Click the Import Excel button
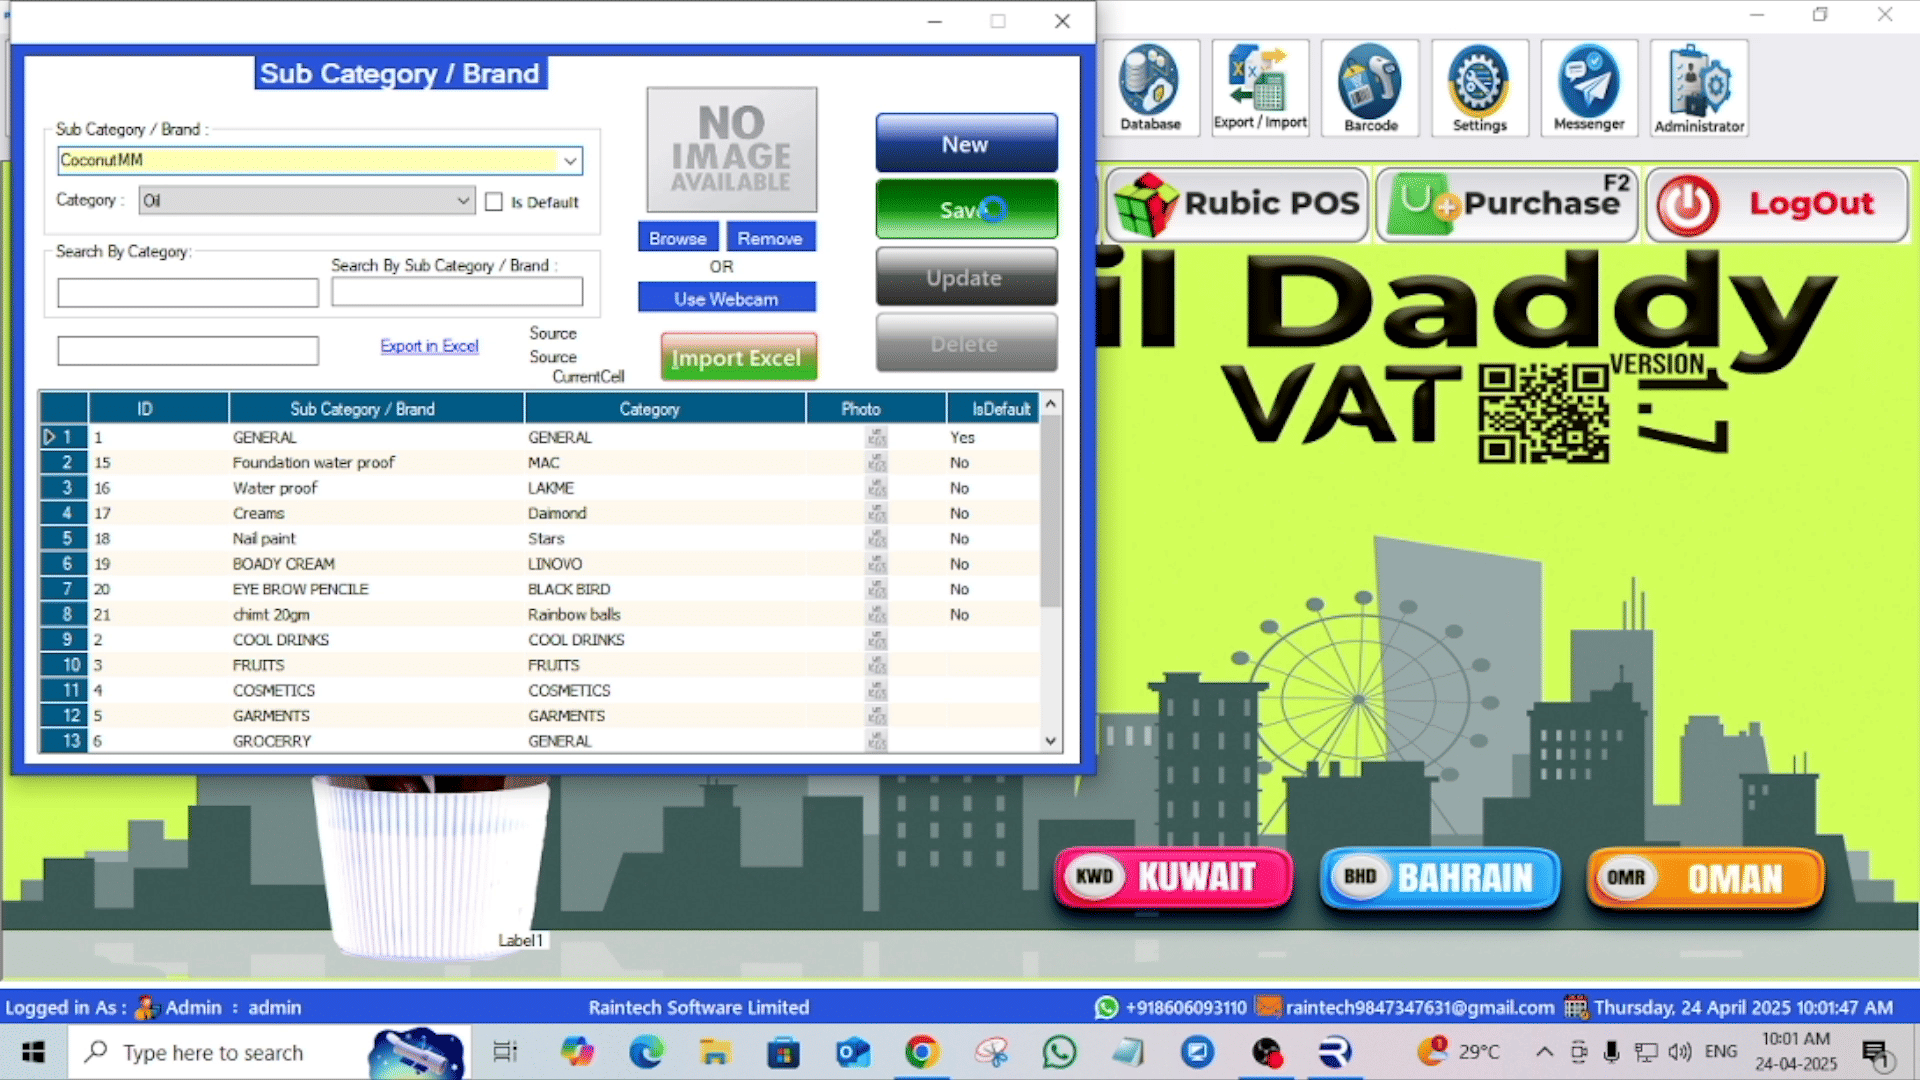1920x1080 pixels. (x=738, y=357)
